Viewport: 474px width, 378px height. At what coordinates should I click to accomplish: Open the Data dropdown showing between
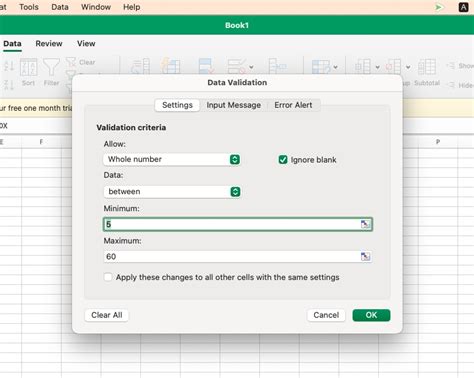coord(172,192)
